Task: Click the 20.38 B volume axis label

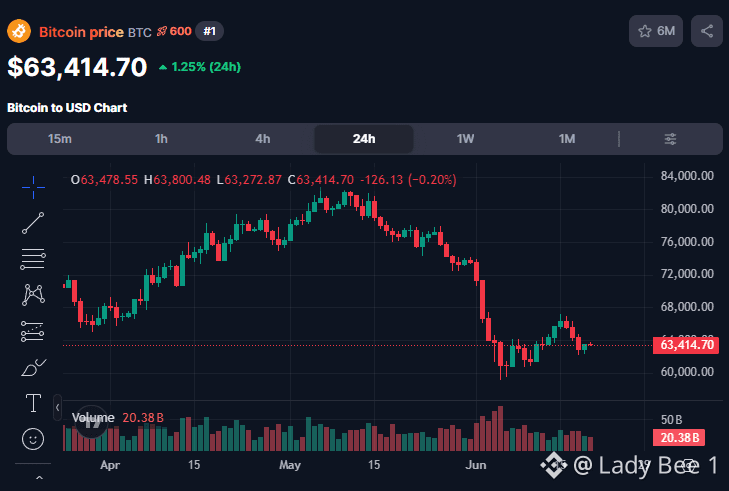Action: click(x=679, y=438)
